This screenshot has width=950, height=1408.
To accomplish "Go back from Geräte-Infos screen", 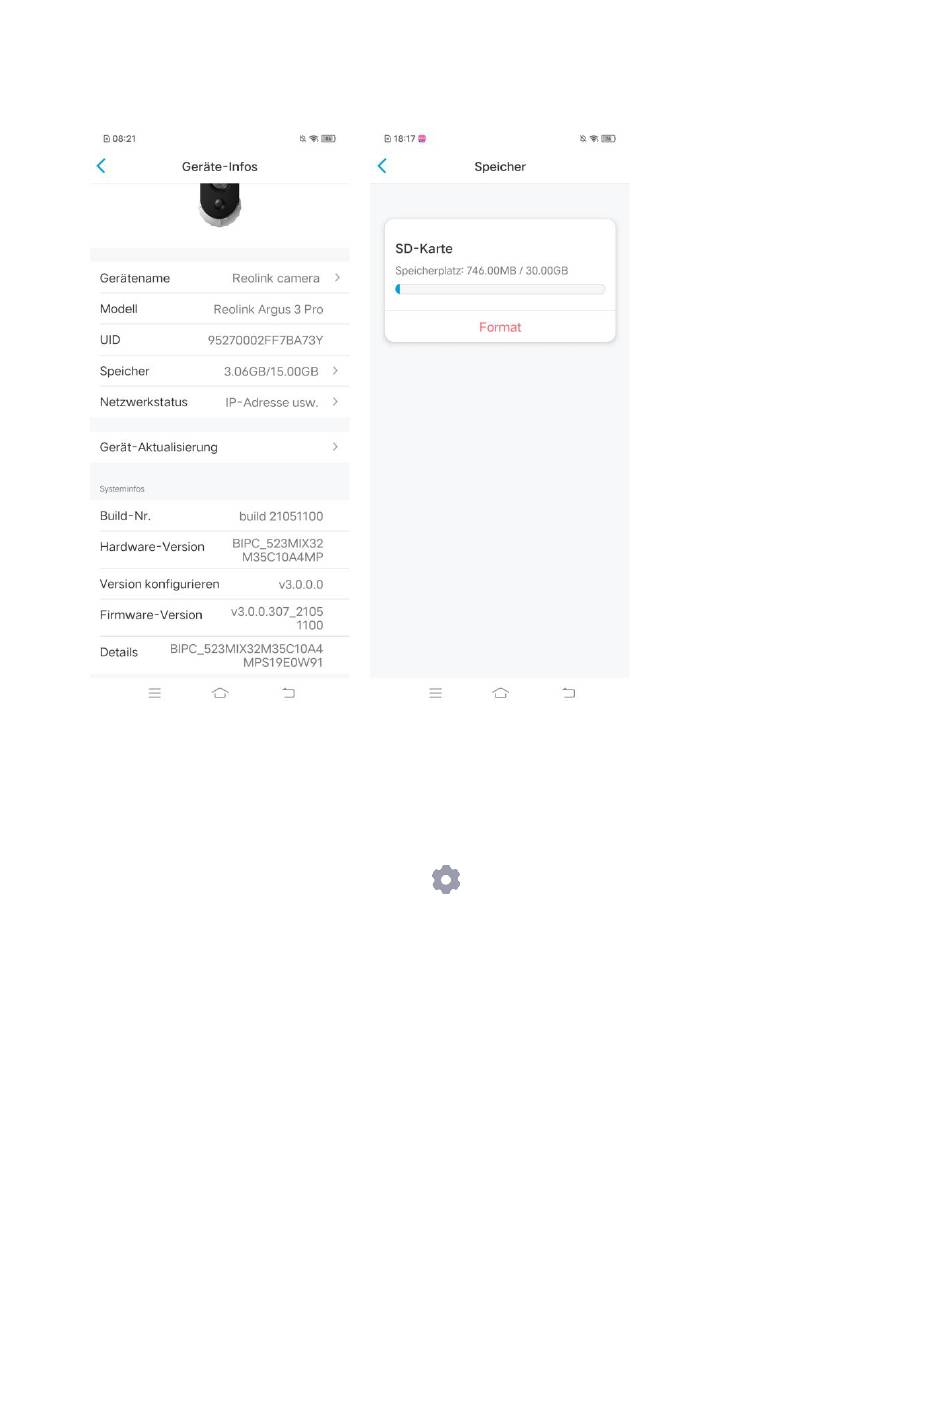I will tap(101, 166).
